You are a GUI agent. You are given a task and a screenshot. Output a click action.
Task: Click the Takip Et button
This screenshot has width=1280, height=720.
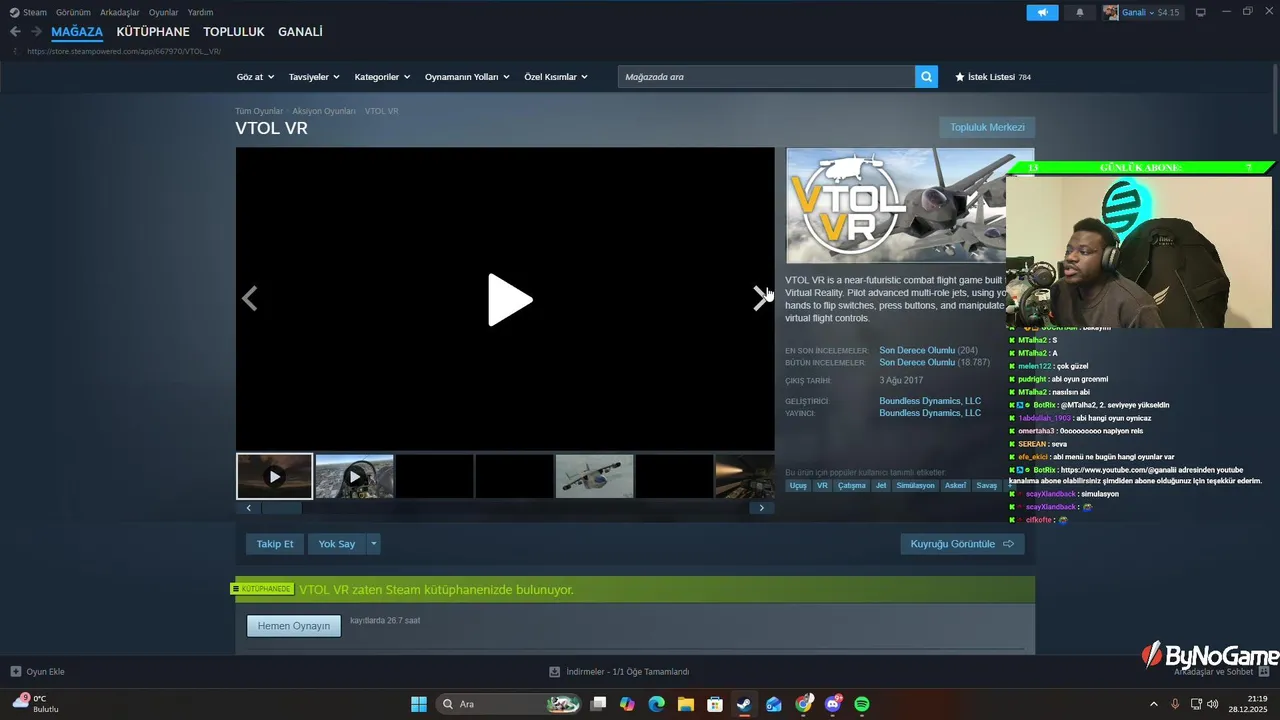(275, 544)
